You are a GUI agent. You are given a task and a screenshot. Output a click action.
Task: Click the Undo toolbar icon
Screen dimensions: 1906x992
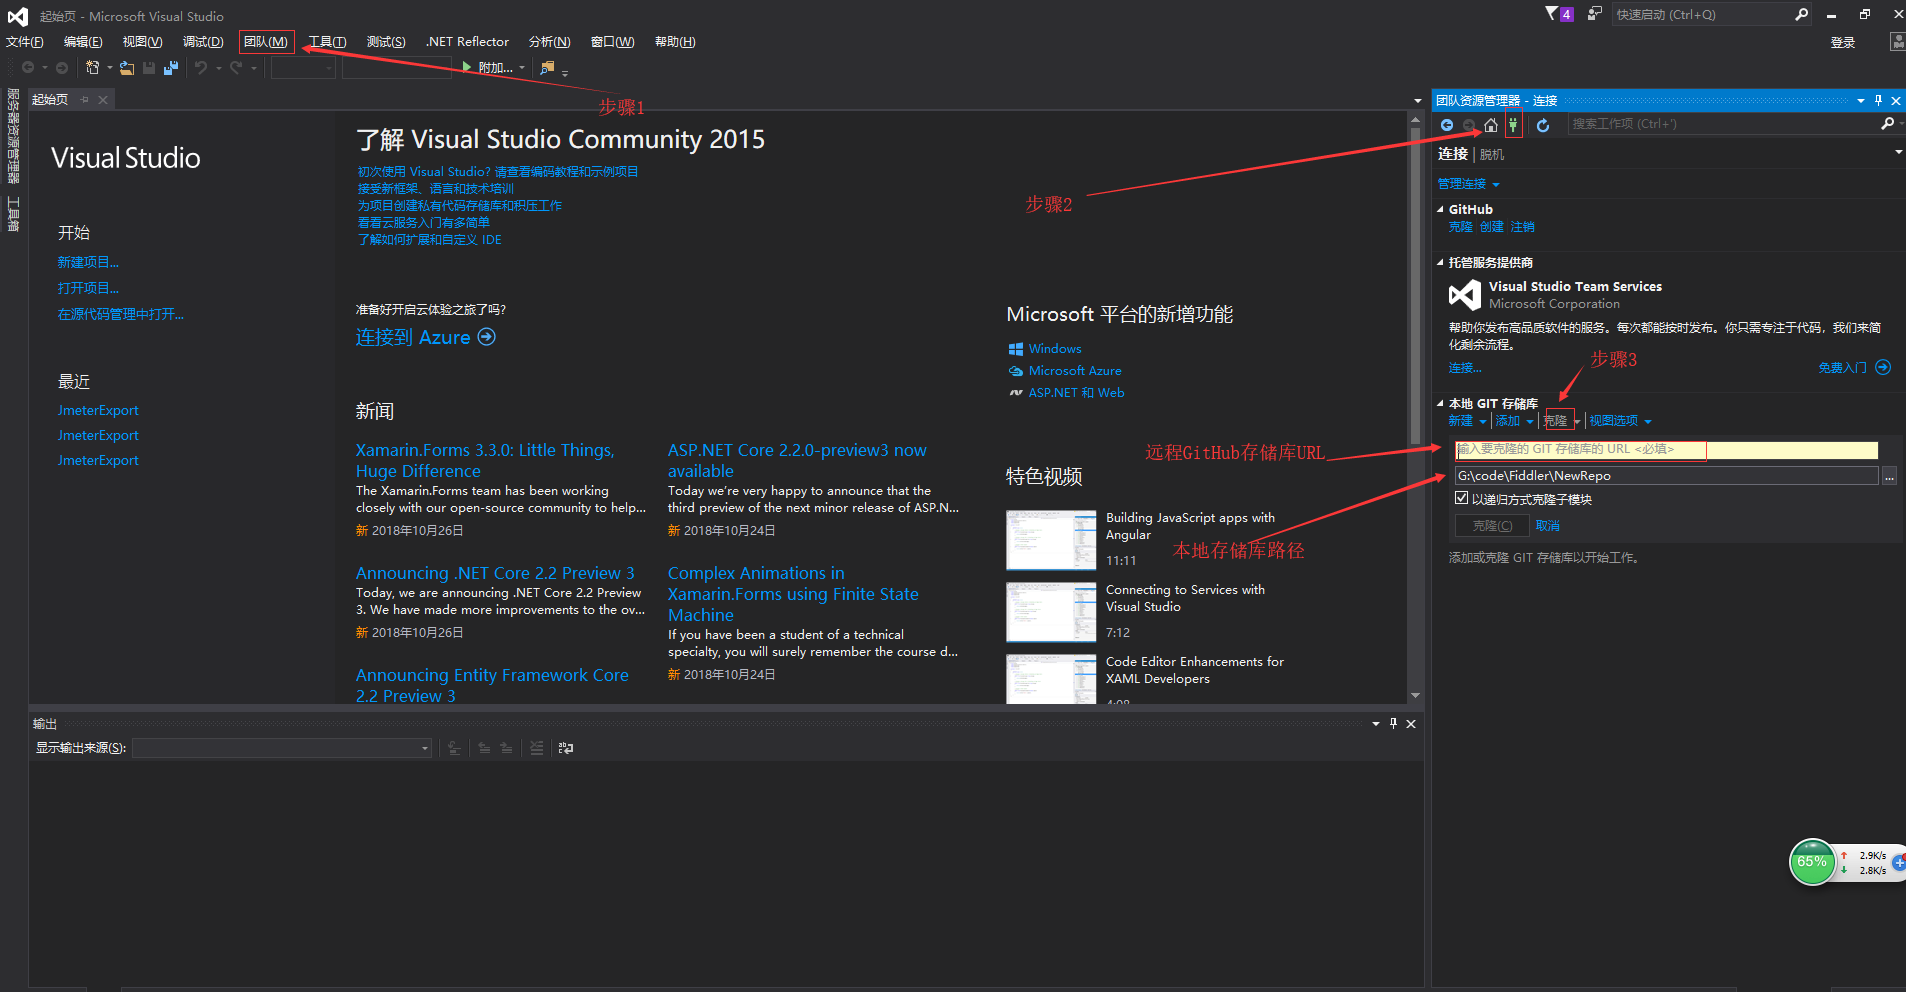coord(201,68)
